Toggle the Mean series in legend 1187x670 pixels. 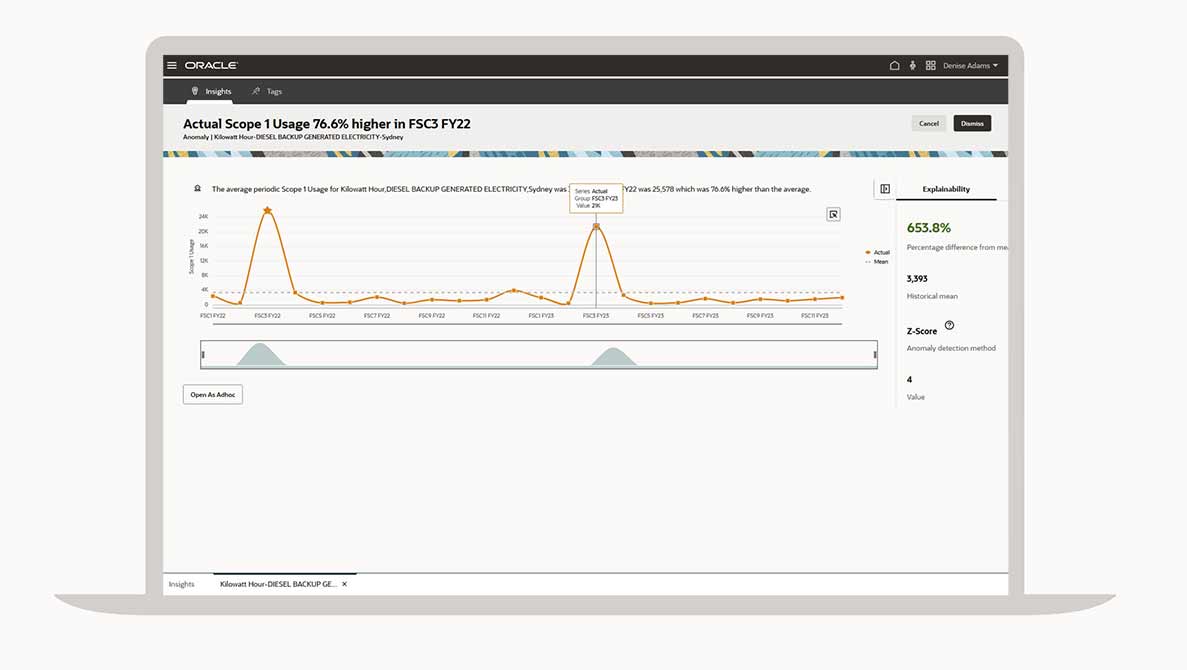point(877,261)
